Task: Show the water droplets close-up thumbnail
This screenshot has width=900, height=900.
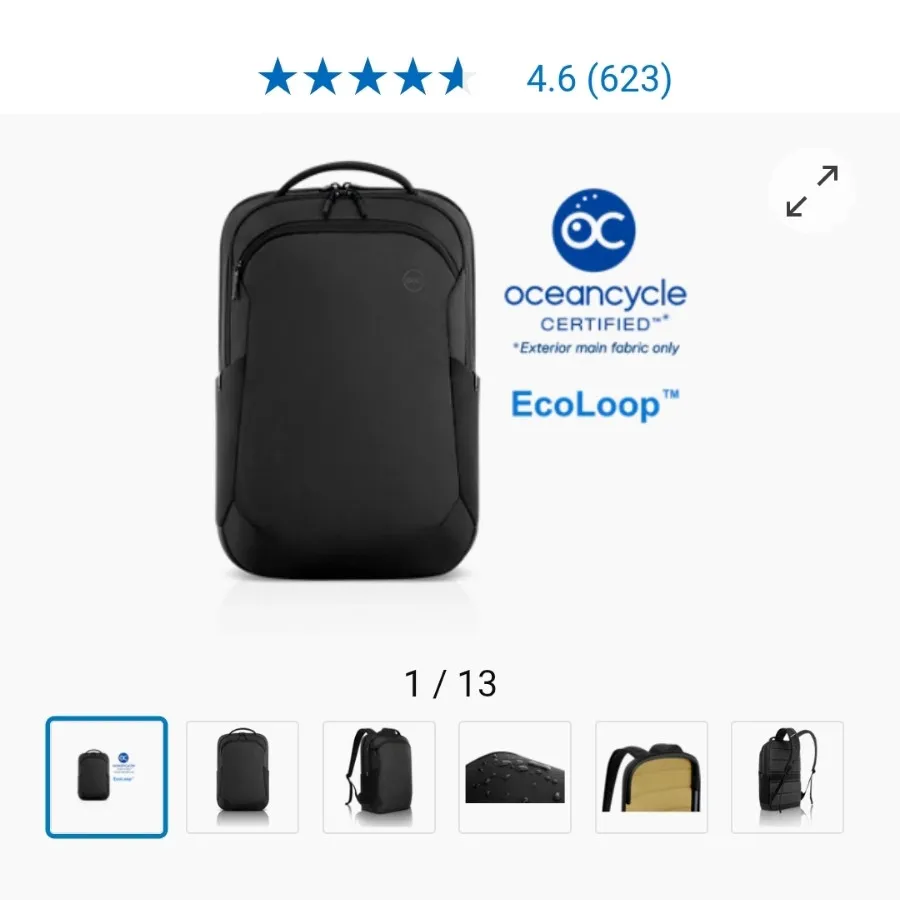Action: click(515, 777)
